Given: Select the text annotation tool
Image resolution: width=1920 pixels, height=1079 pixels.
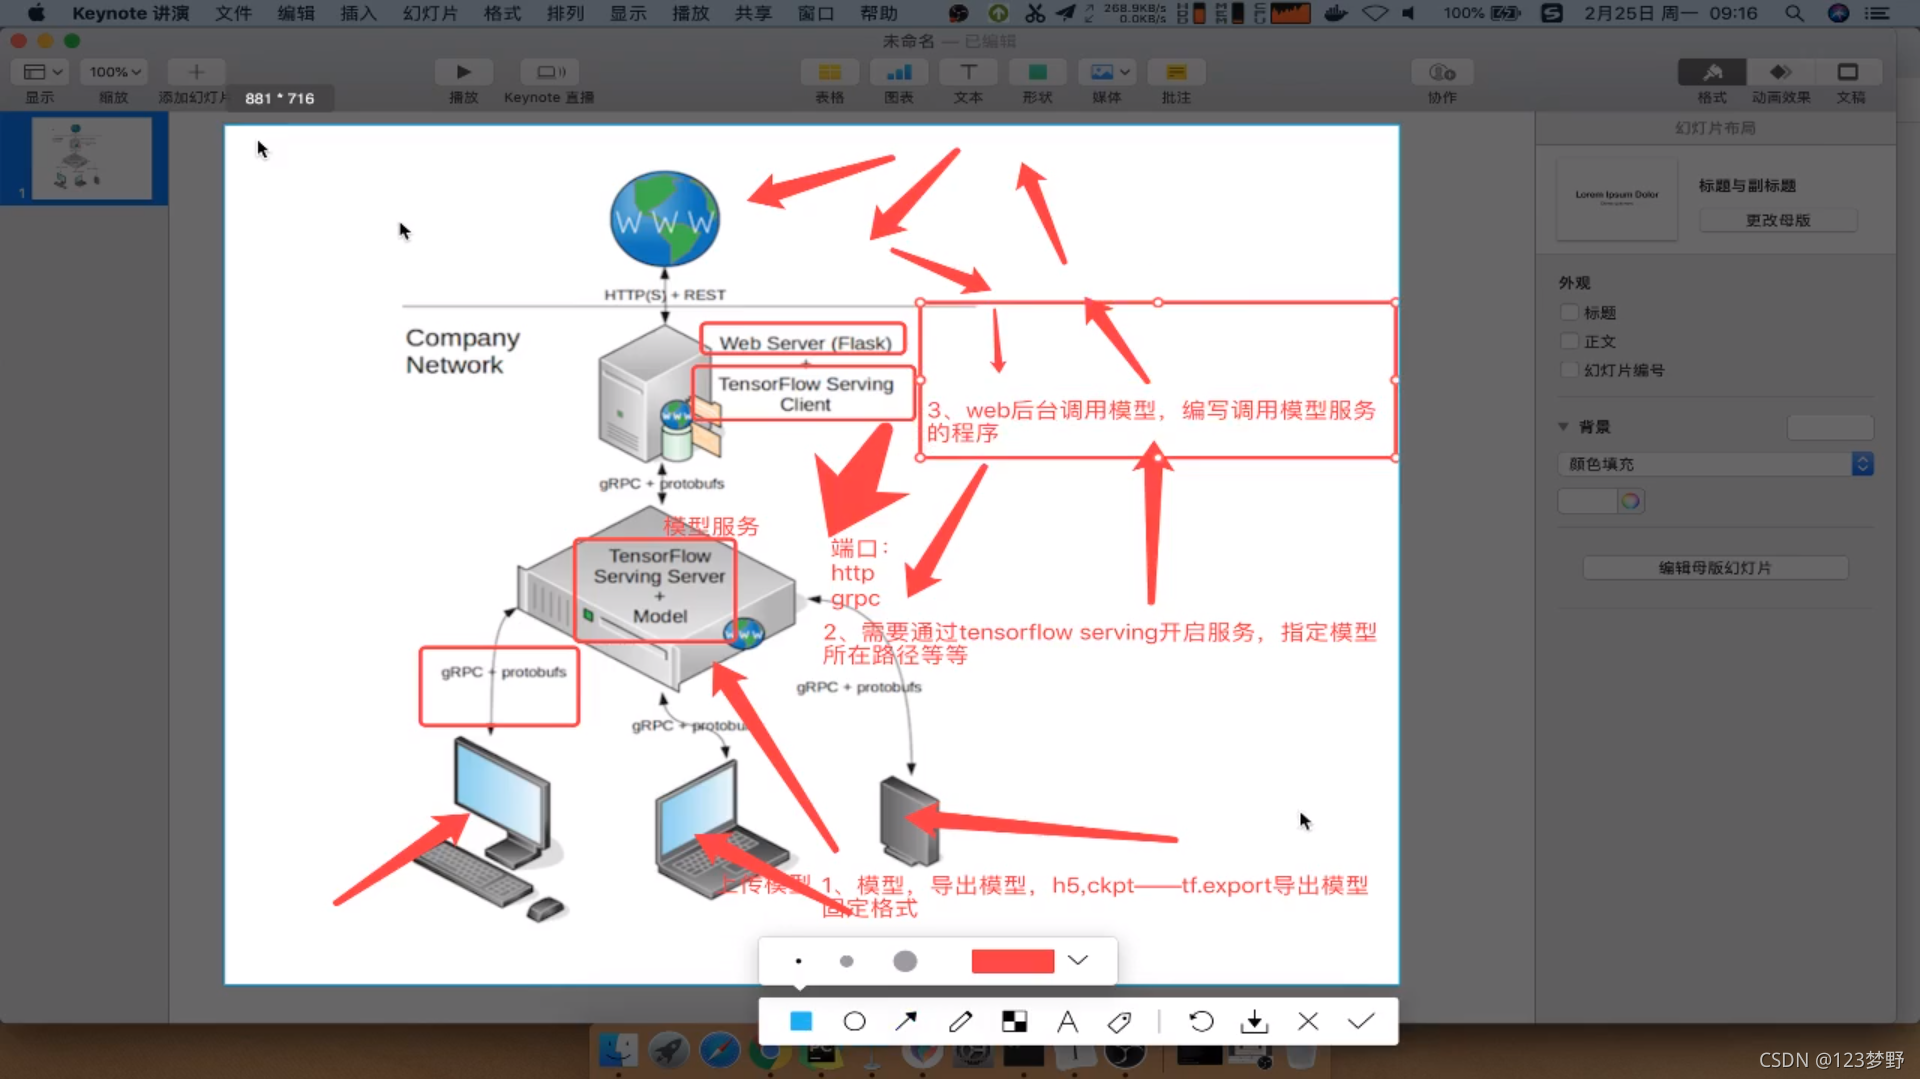Looking at the screenshot, I should (1067, 1021).
